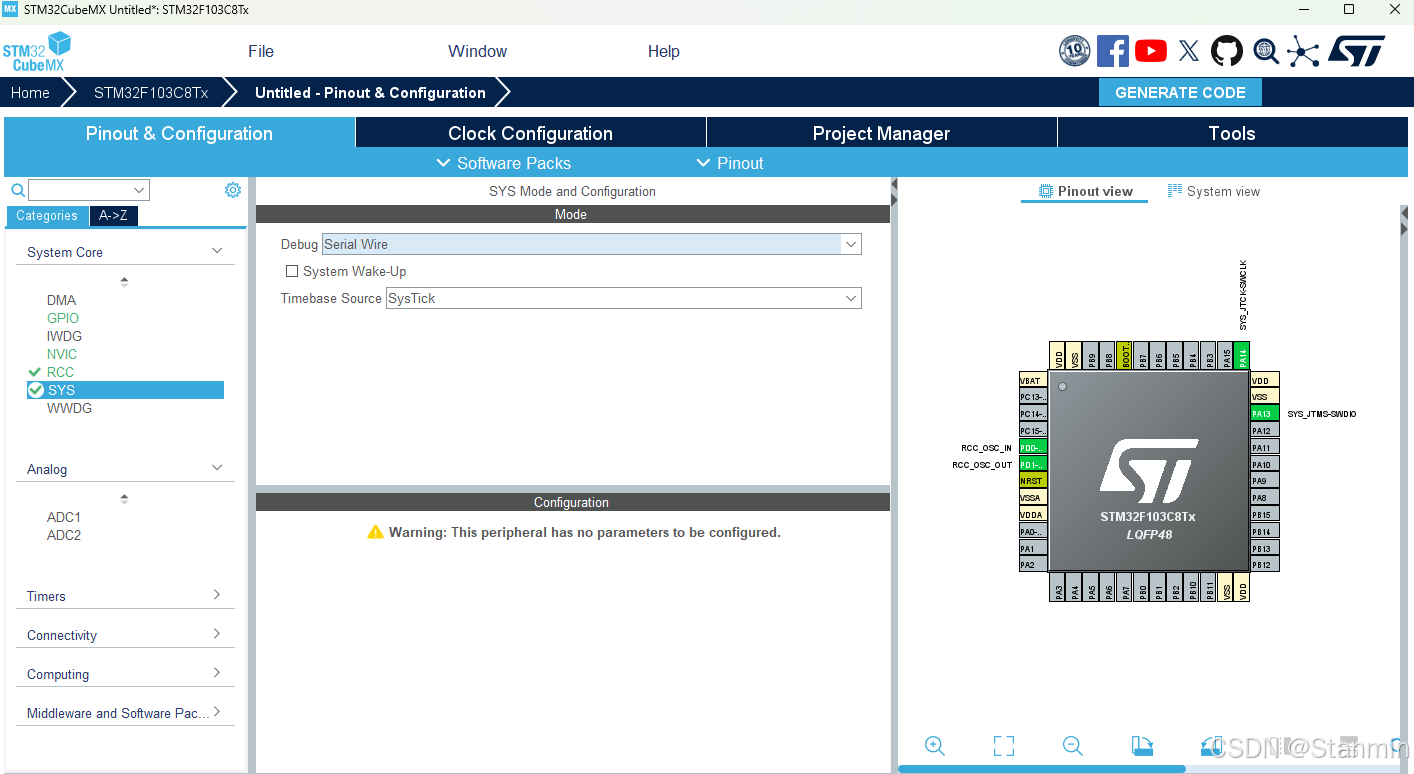Open the Window menu
This screenshot has width=1414, height=774.
coord(477,51)
